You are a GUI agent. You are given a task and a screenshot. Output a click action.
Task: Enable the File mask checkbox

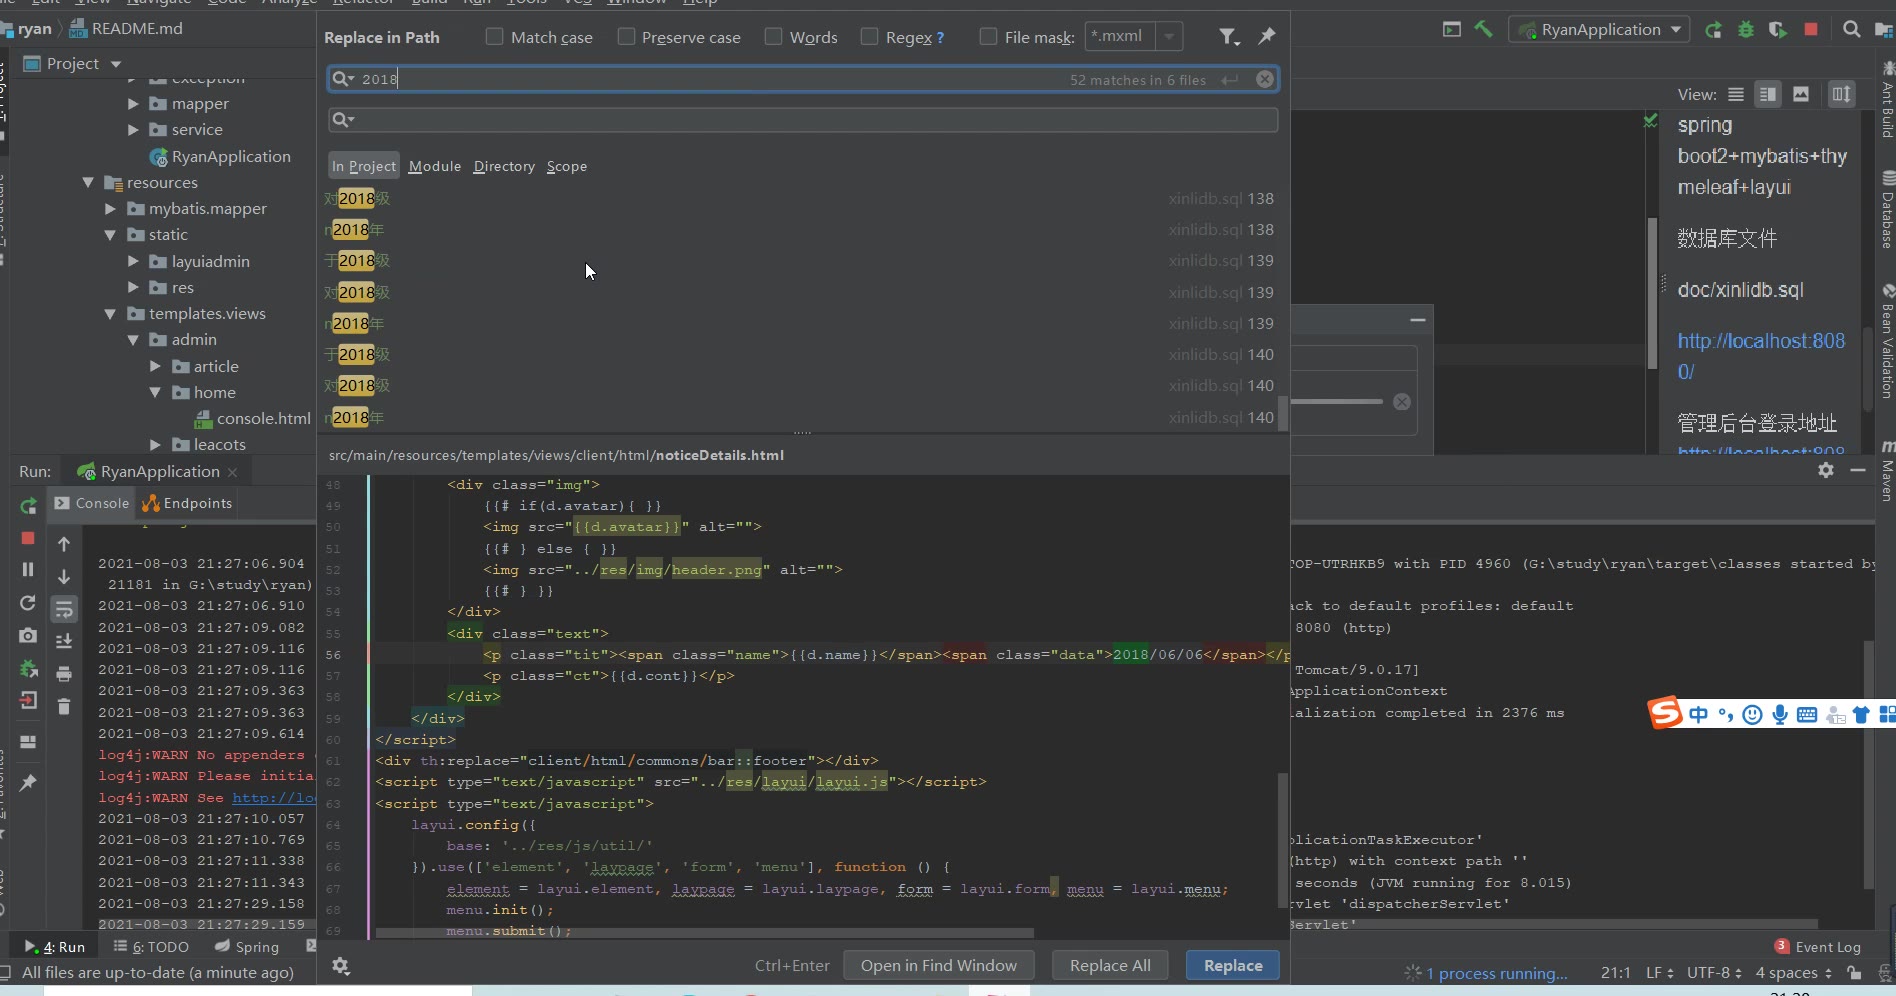tap(988, 37)
